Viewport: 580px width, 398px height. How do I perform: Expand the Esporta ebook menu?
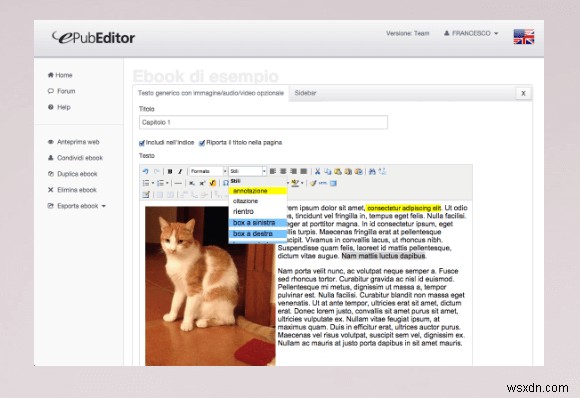click(x=77, y=206)
